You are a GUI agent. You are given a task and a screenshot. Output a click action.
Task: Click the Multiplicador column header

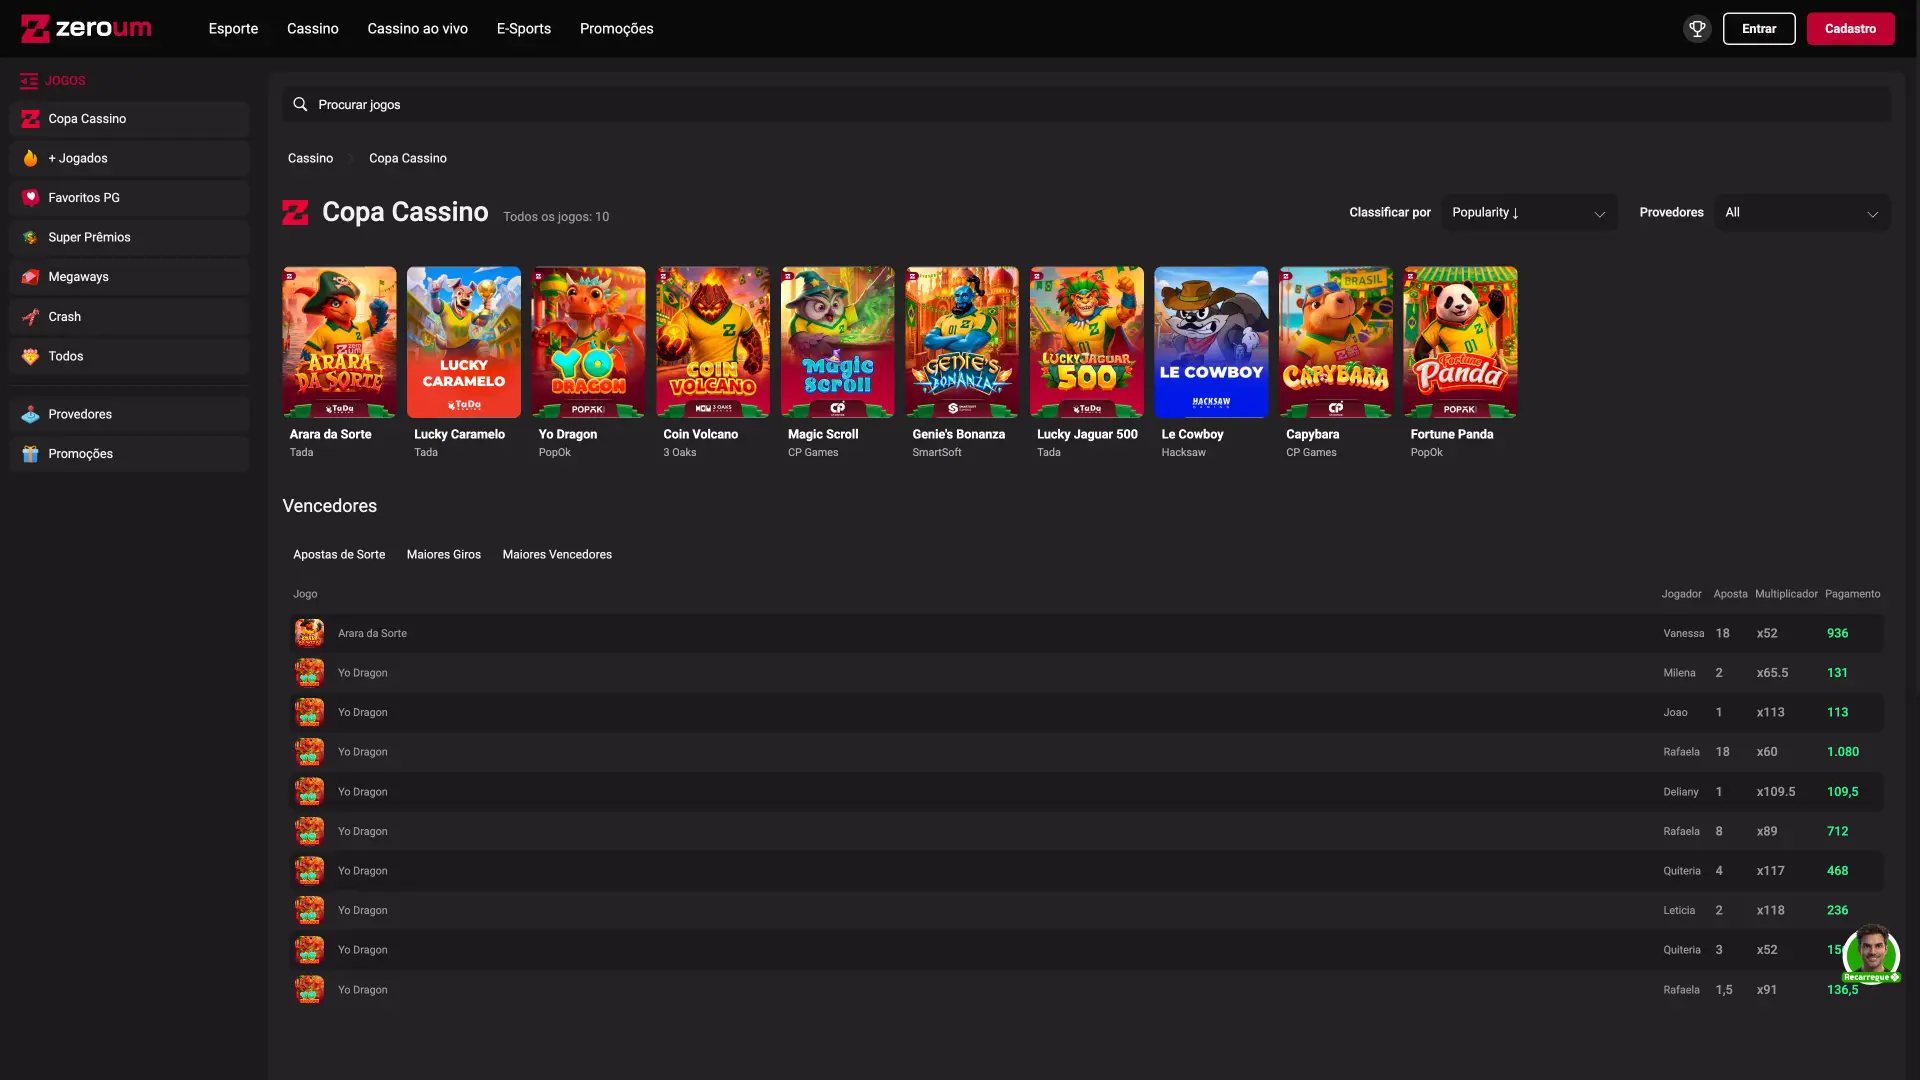(1786, 594)
